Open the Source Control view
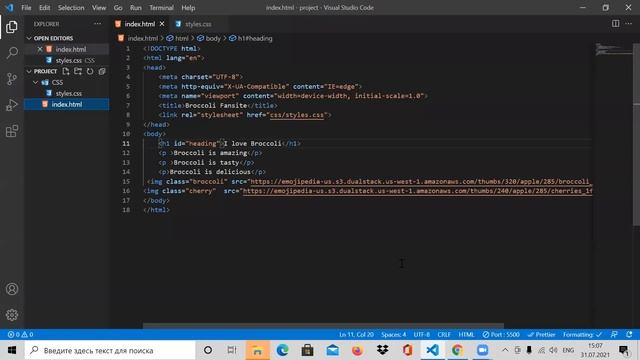Viewport: 640px width, 360px height. click(12, 79)
